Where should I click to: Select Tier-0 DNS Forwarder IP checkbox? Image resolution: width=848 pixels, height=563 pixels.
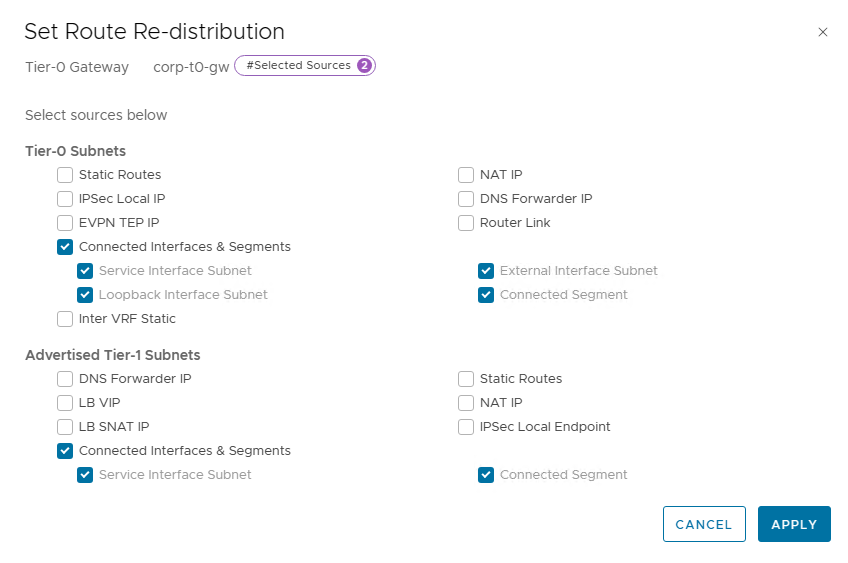click(x=466, y=198)
